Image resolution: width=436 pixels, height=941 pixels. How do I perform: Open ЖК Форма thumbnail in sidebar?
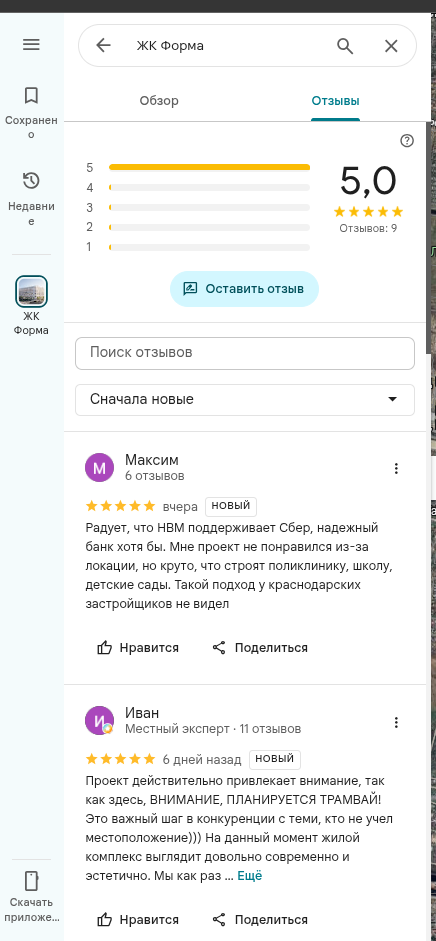pyautogui.click(x=31, y=291)
